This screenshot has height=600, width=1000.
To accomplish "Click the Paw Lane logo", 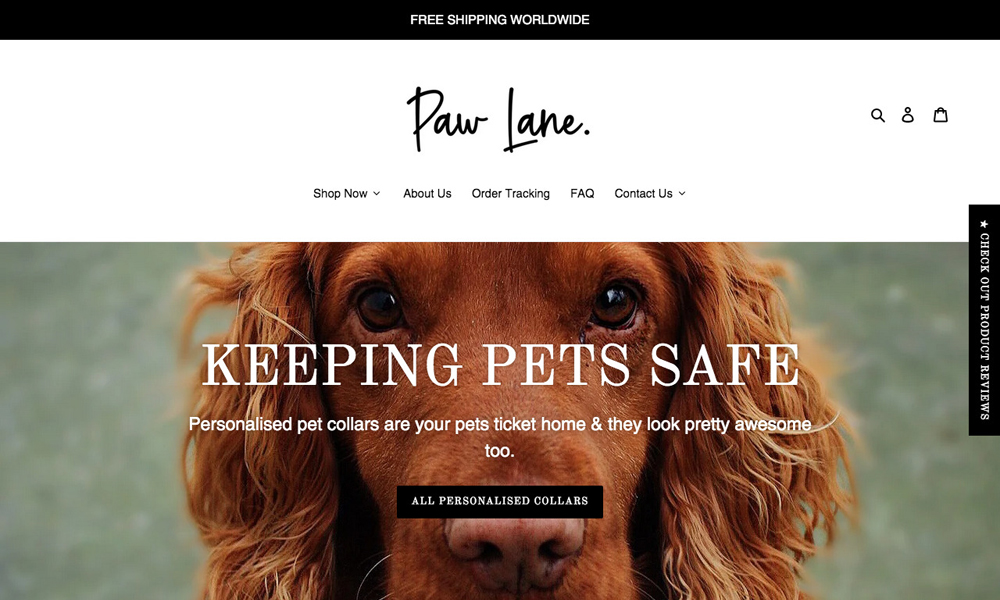I will [499, 119].
